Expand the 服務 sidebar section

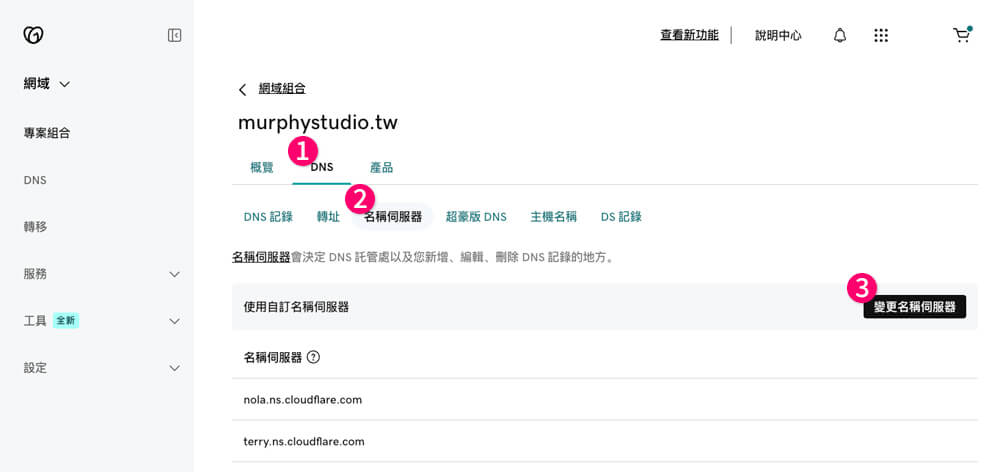pos(174,274)
